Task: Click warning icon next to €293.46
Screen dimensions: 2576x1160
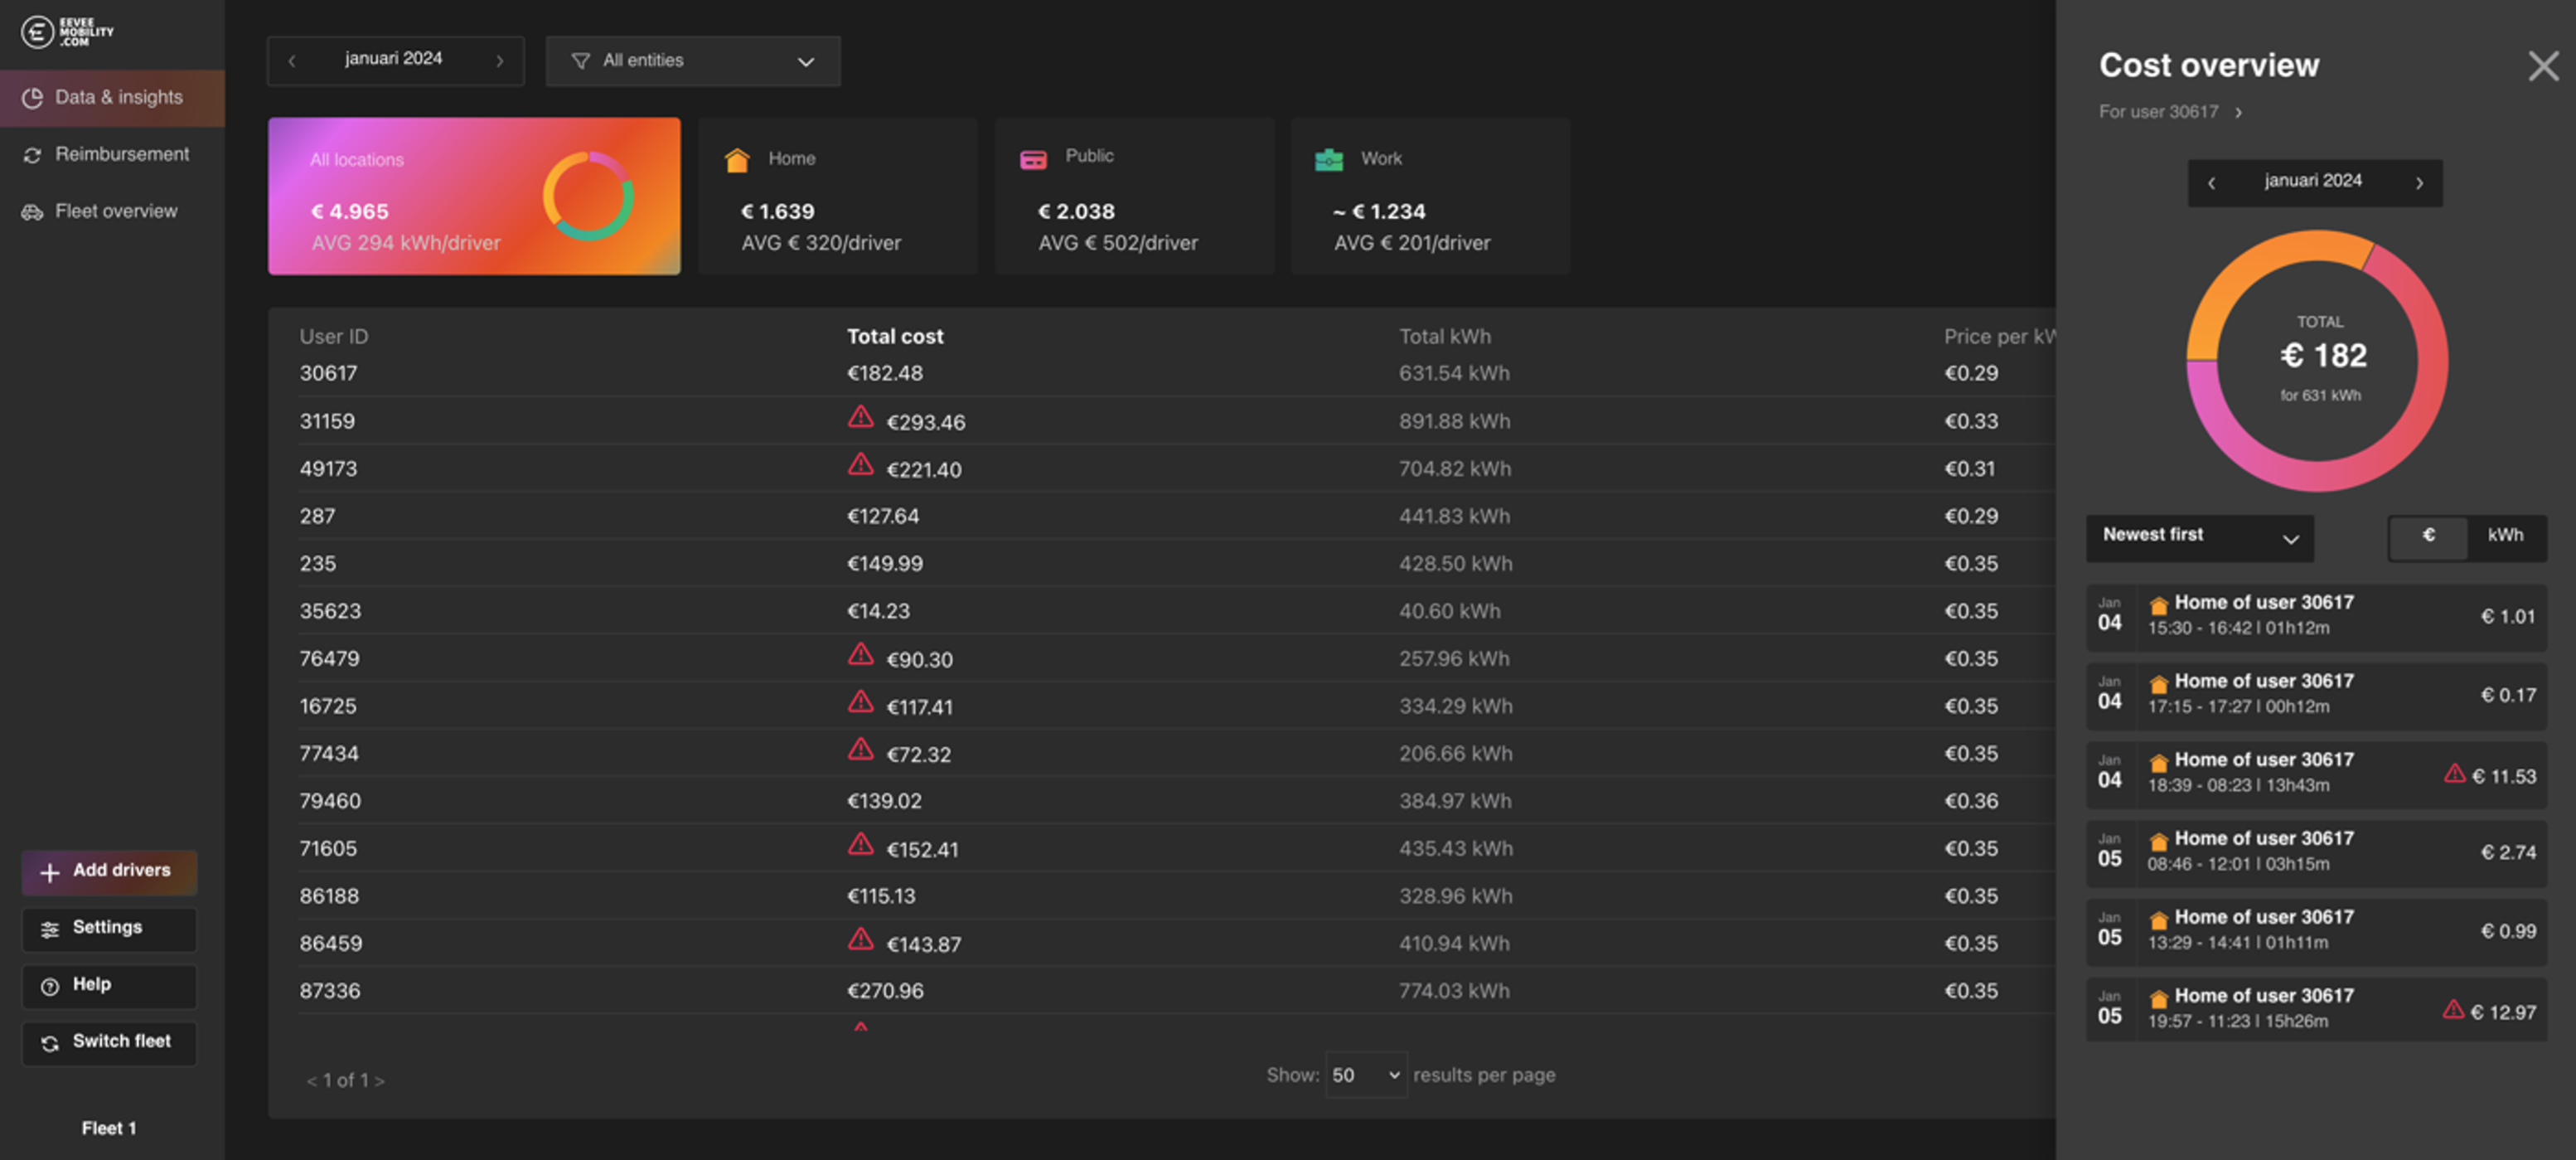Action: (x=860, y=418)
